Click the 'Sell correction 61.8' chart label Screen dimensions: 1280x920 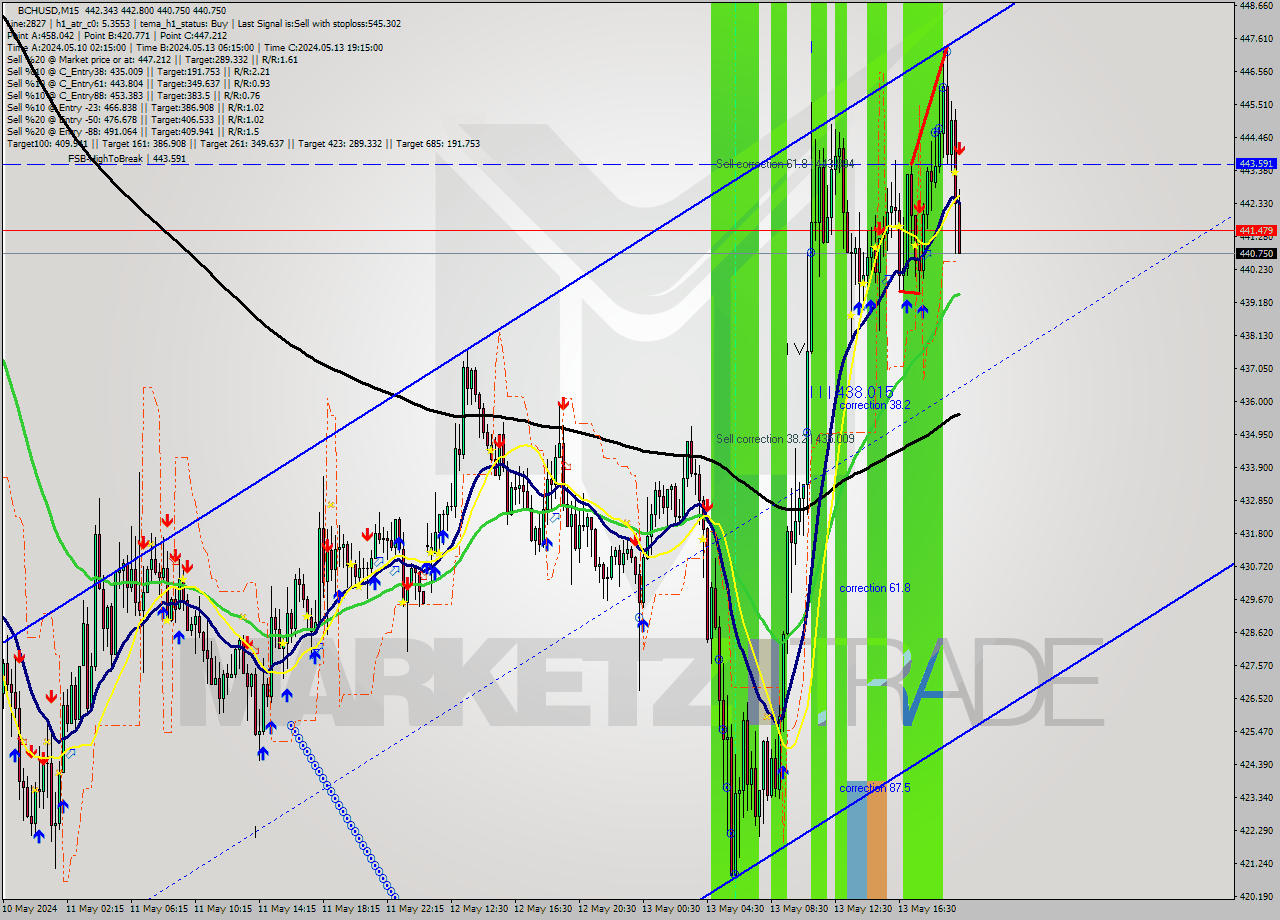(x=786, y=163)
